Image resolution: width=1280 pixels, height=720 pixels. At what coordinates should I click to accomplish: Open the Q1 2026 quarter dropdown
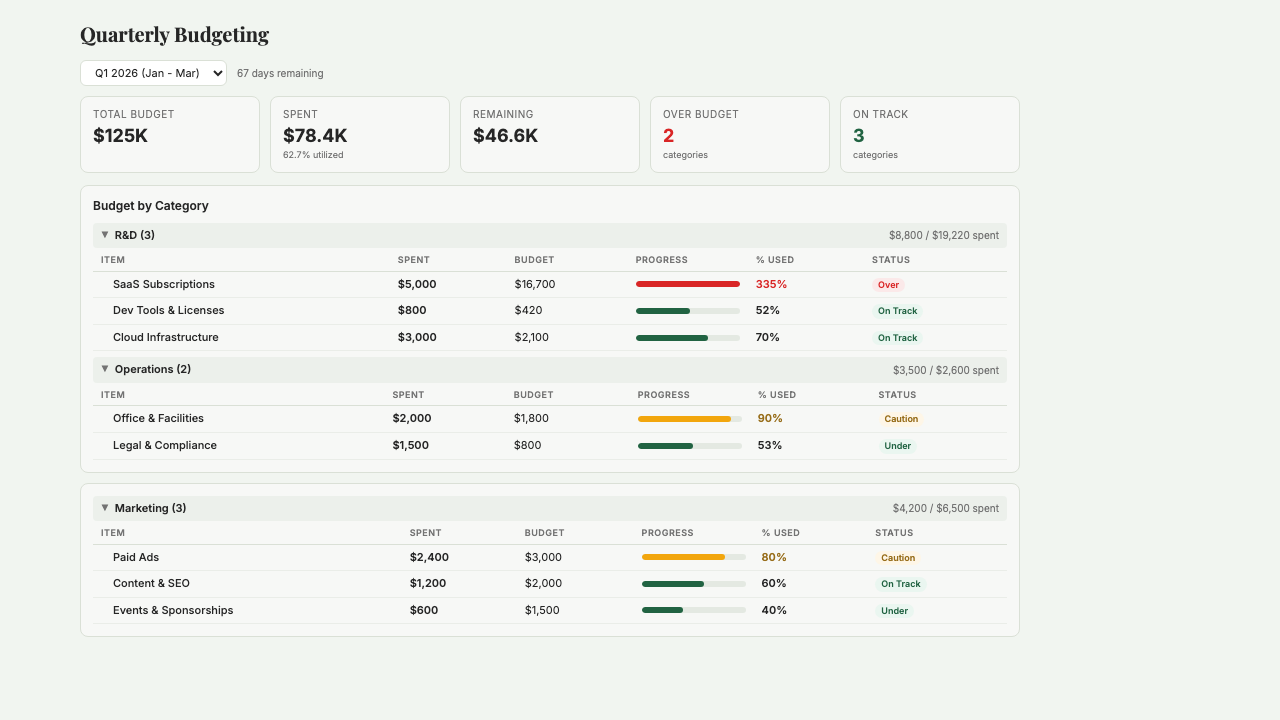pyautogui.click(x=152, y=73)
